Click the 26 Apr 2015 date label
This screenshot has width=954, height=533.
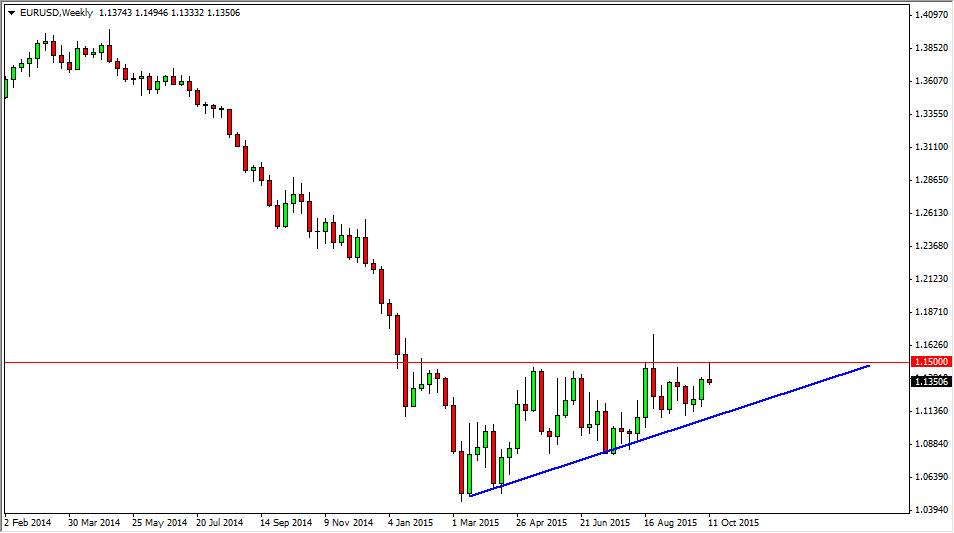541,523
